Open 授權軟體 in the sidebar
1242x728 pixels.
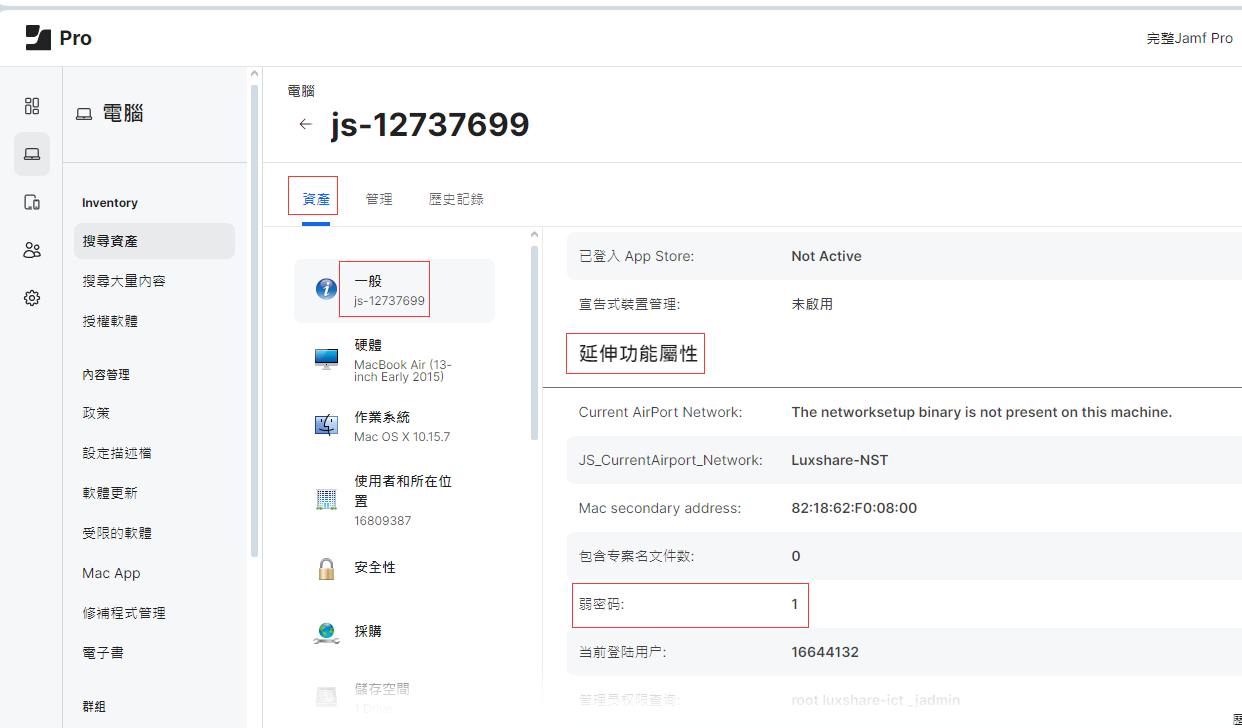tap(110, 321)
